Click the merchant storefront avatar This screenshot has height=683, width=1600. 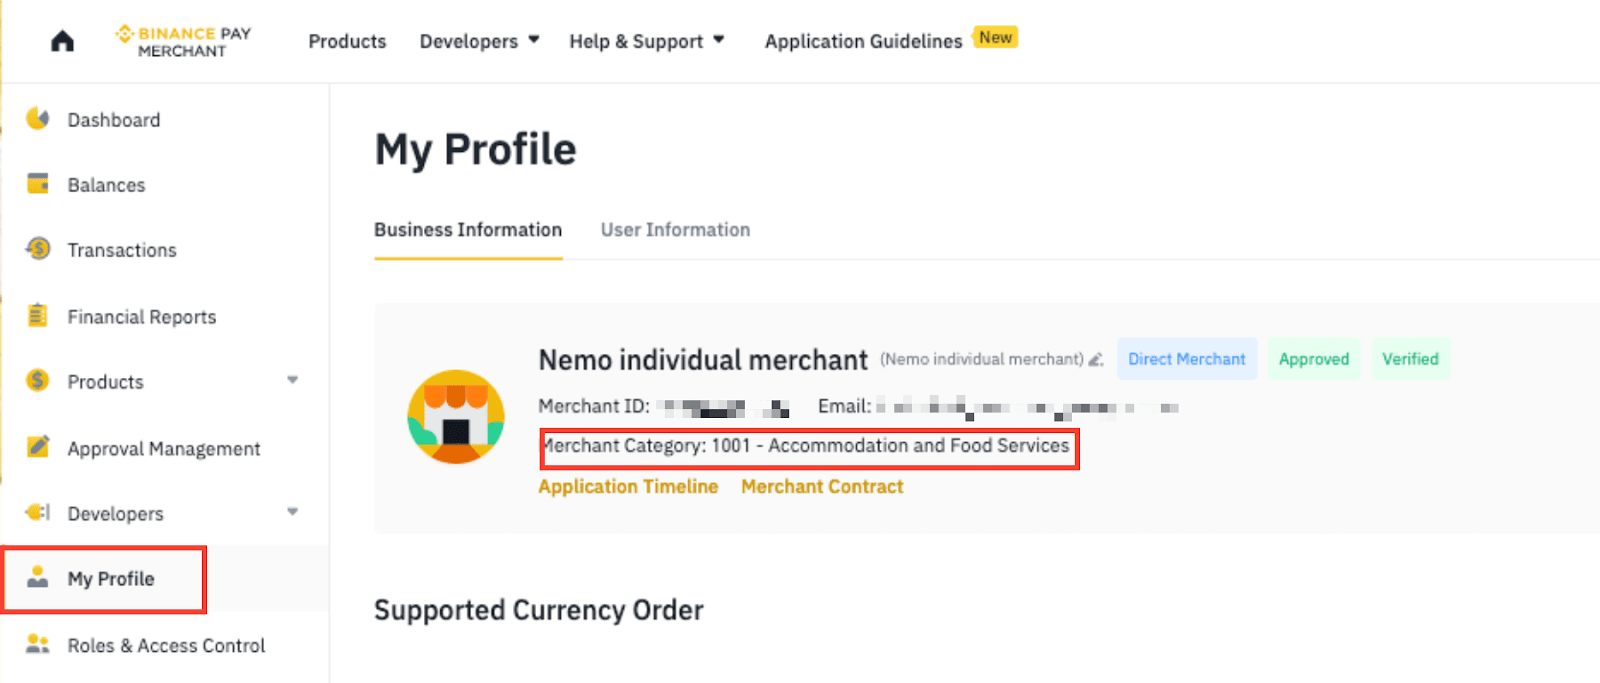coord(456,417)
